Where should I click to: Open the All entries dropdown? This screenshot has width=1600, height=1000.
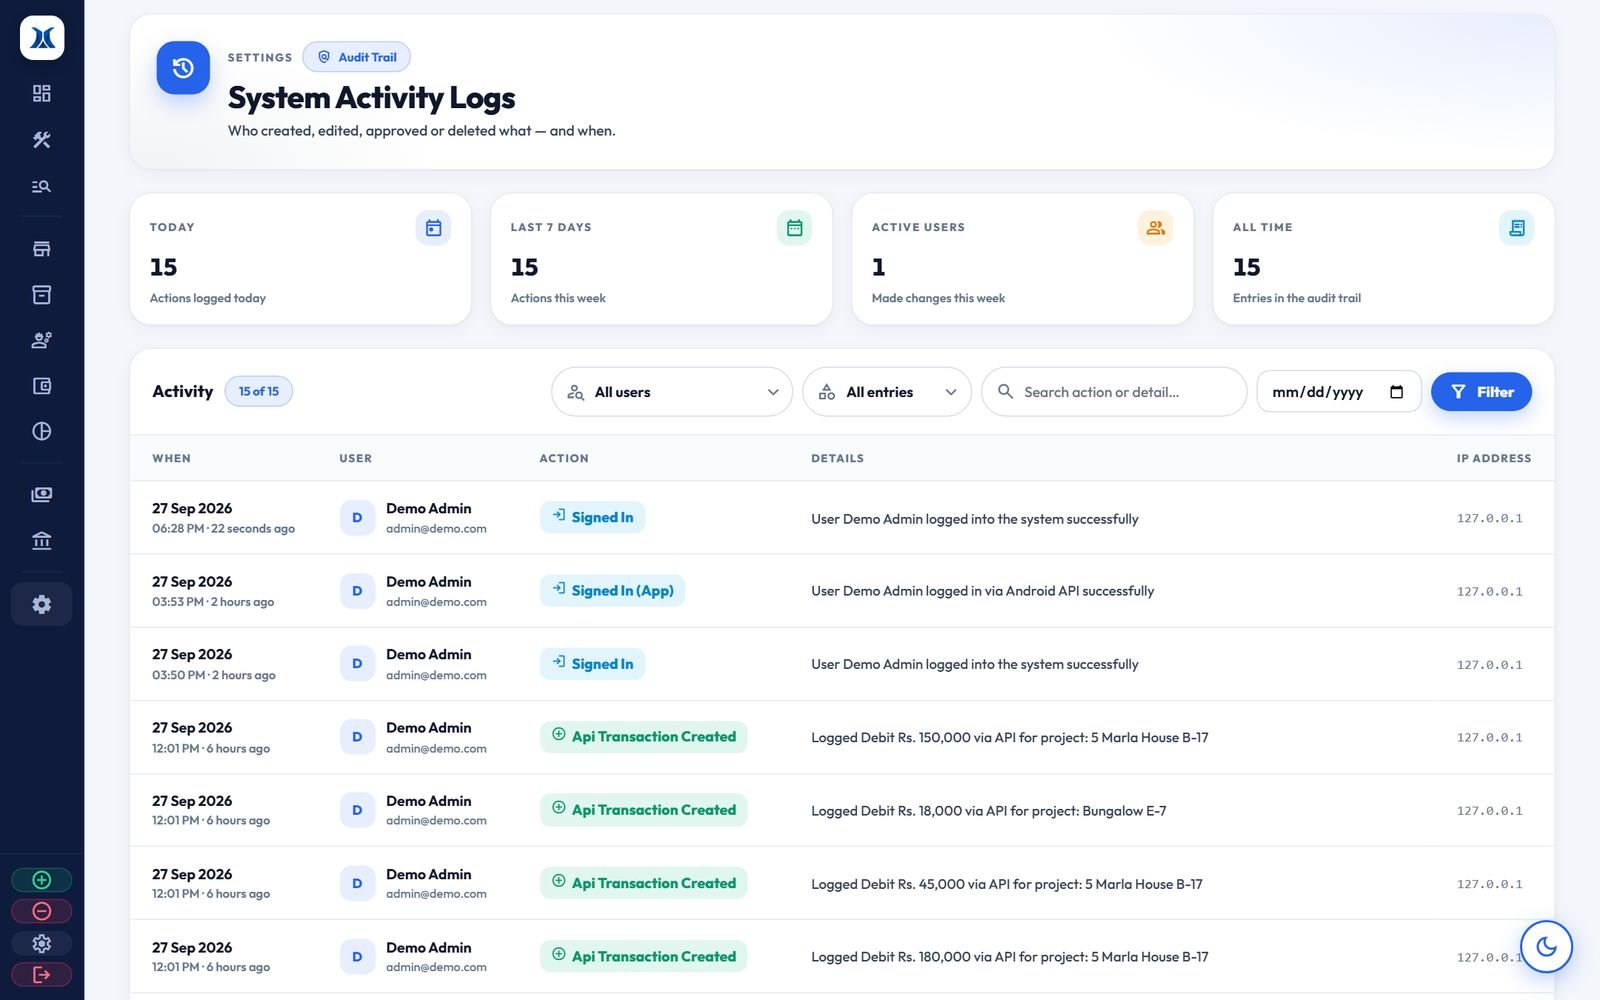tap(887, 392)
